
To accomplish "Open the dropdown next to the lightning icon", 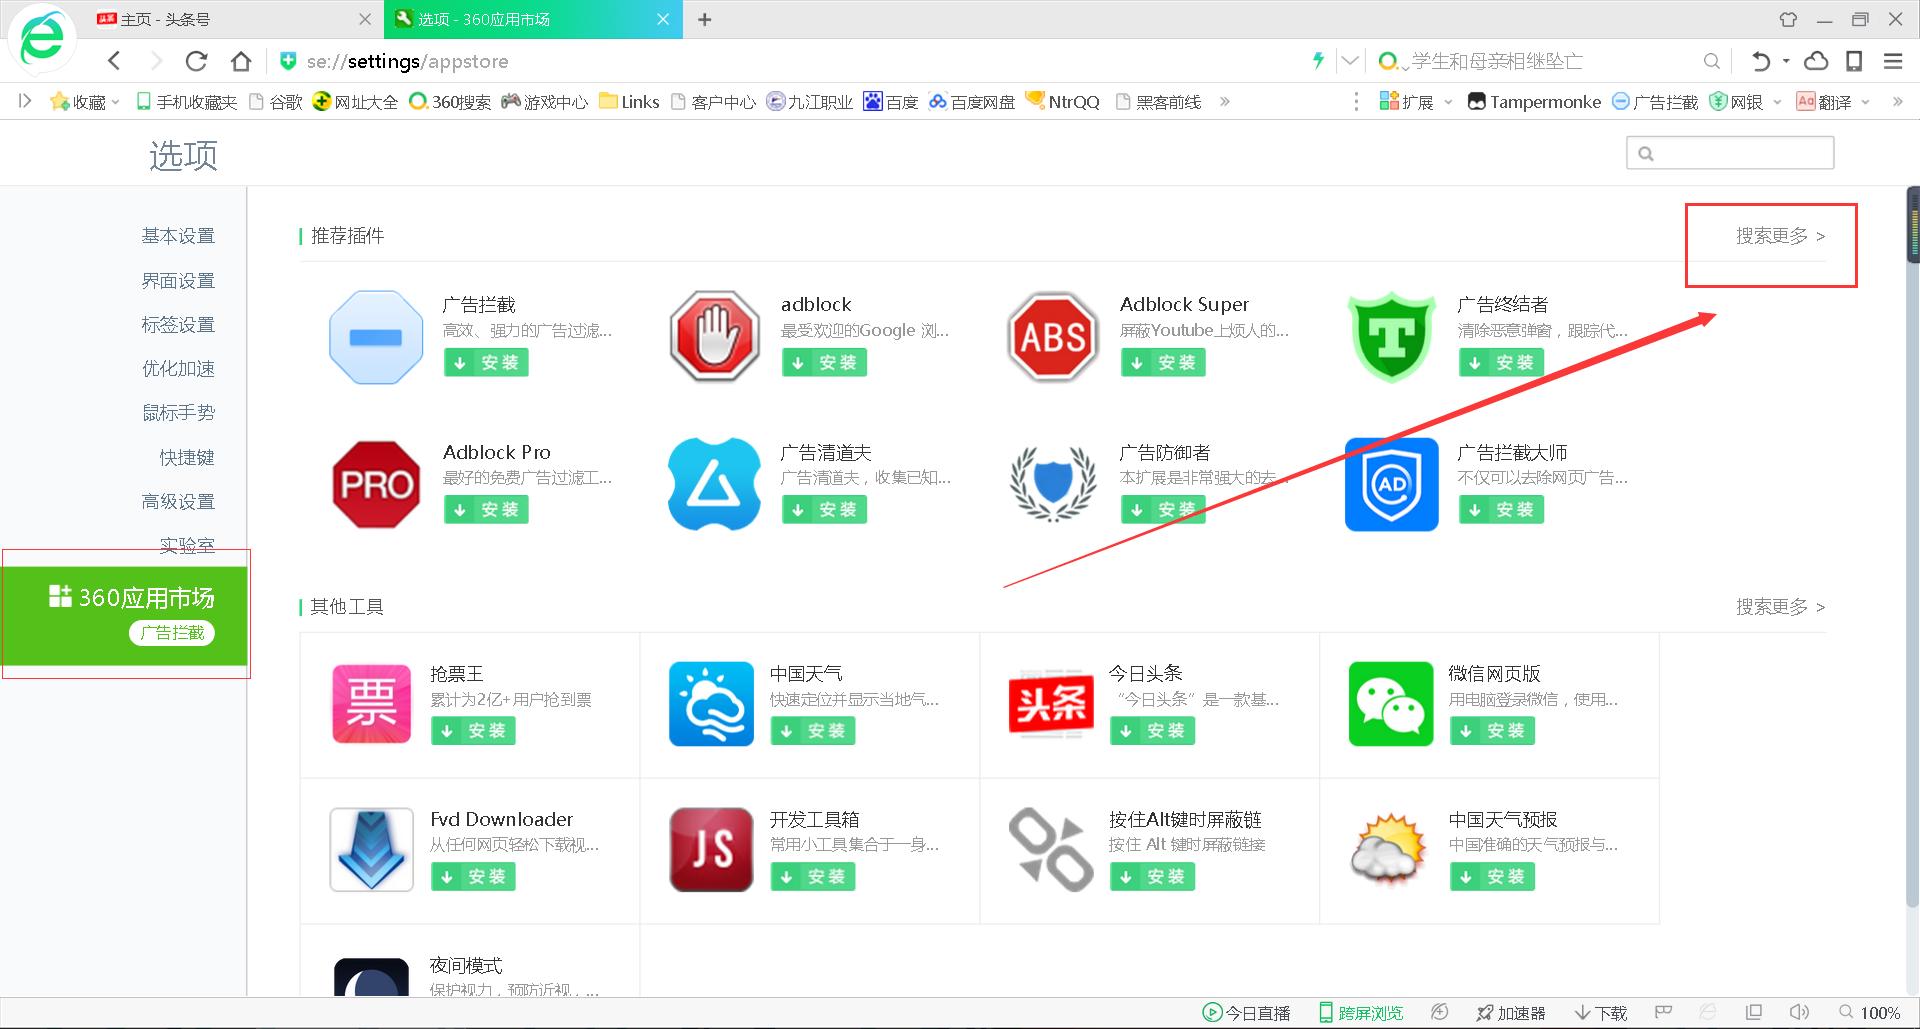I will coord(1349,61).
